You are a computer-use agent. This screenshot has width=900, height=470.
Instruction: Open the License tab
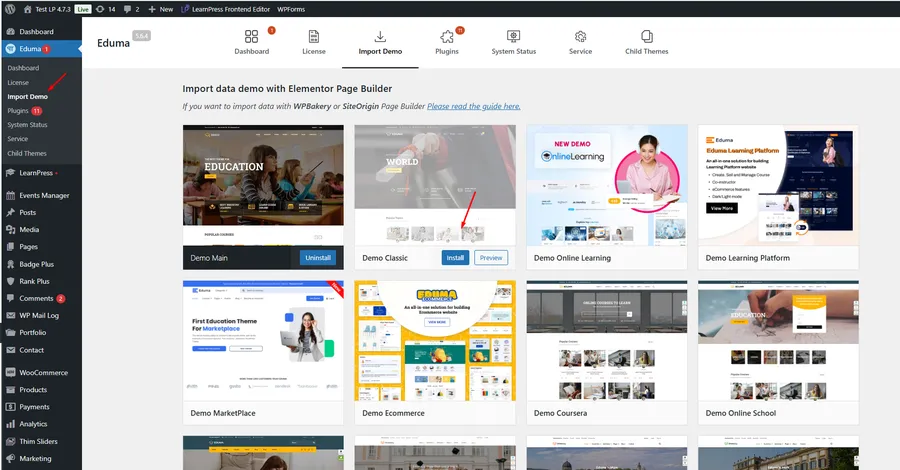click(x=314, y=42)
